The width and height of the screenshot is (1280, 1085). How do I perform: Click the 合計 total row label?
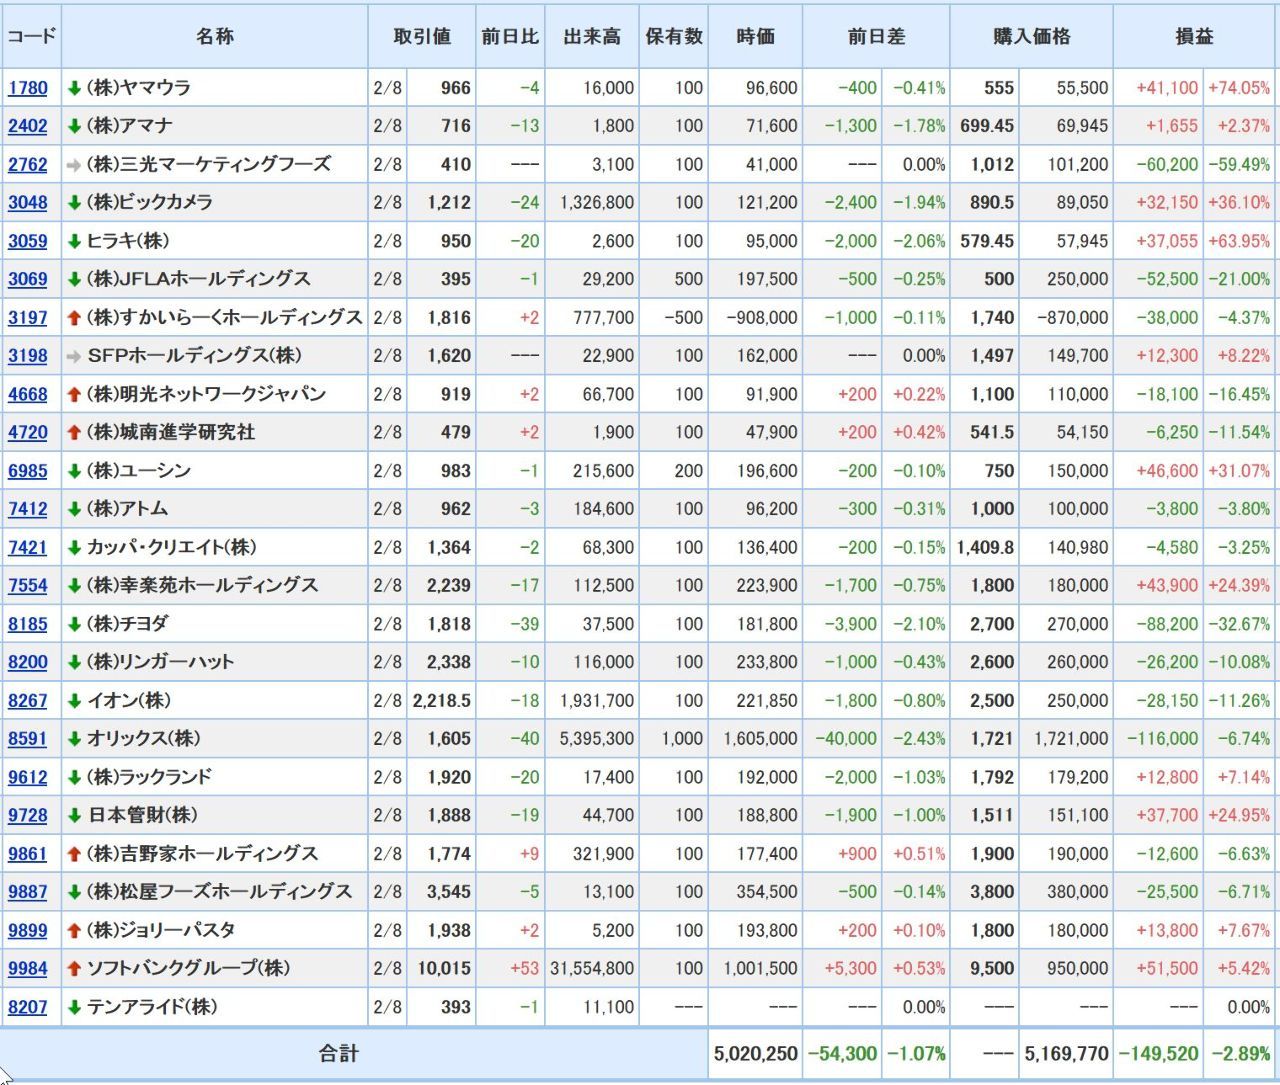pos(338,1054)
